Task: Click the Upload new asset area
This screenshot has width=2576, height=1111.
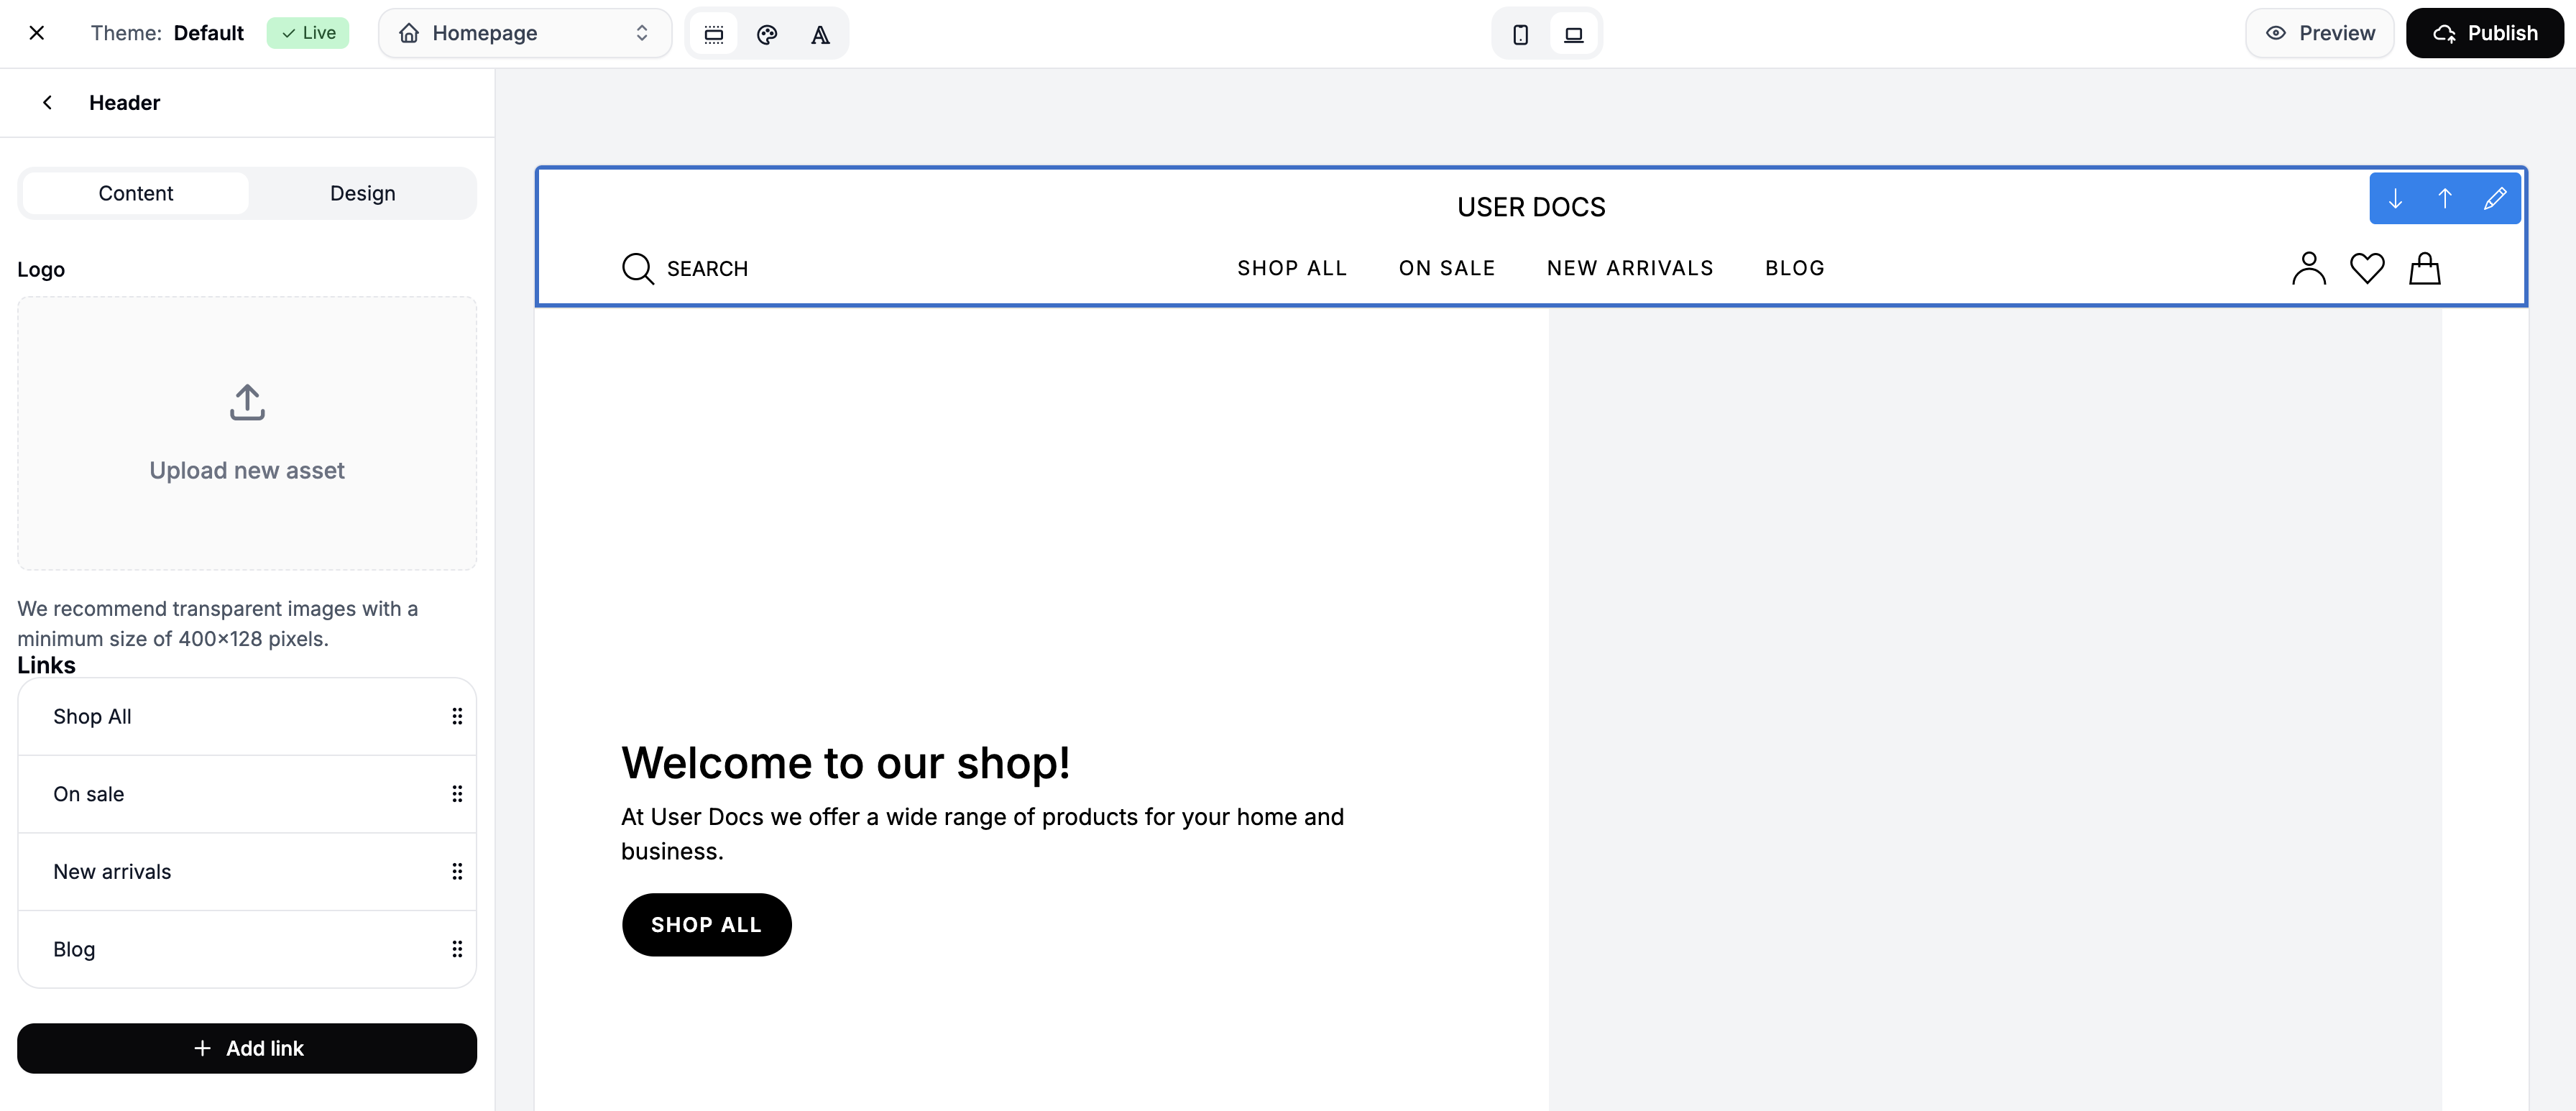Action: tap(247, 433)
